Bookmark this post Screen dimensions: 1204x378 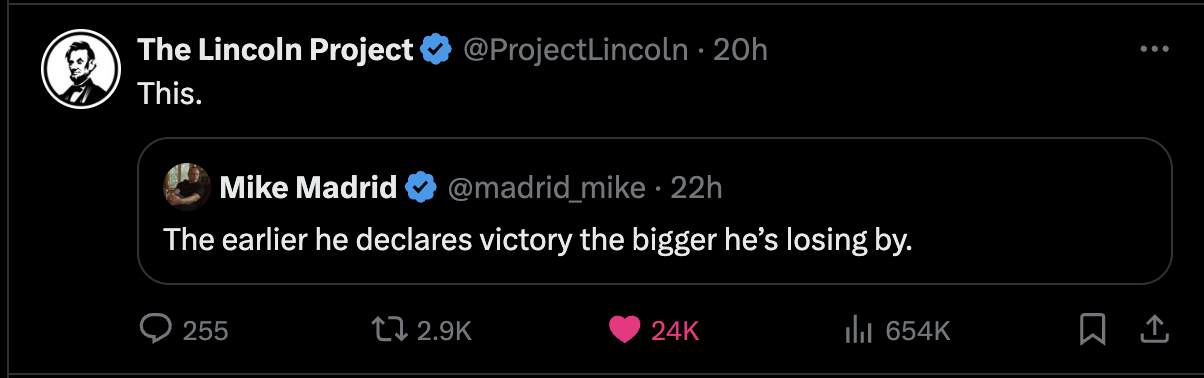(x=1093, y=329)
